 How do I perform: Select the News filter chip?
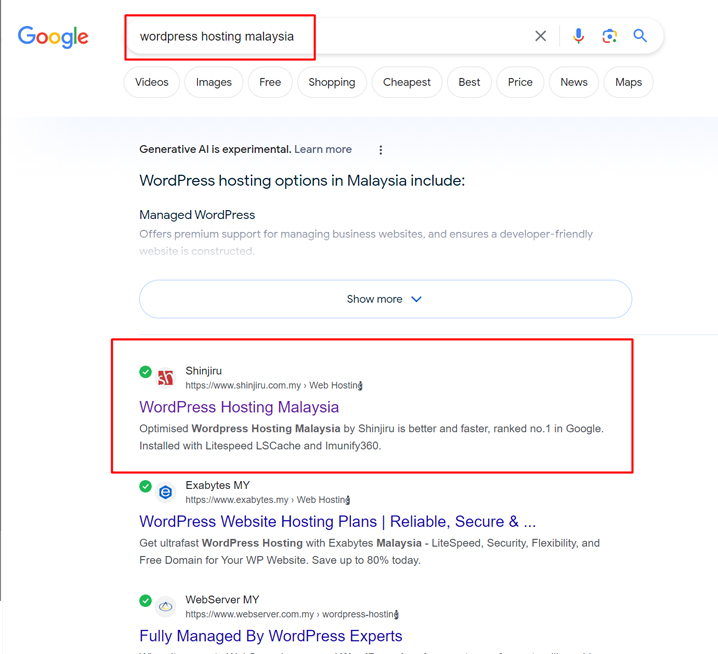[574, 82]
